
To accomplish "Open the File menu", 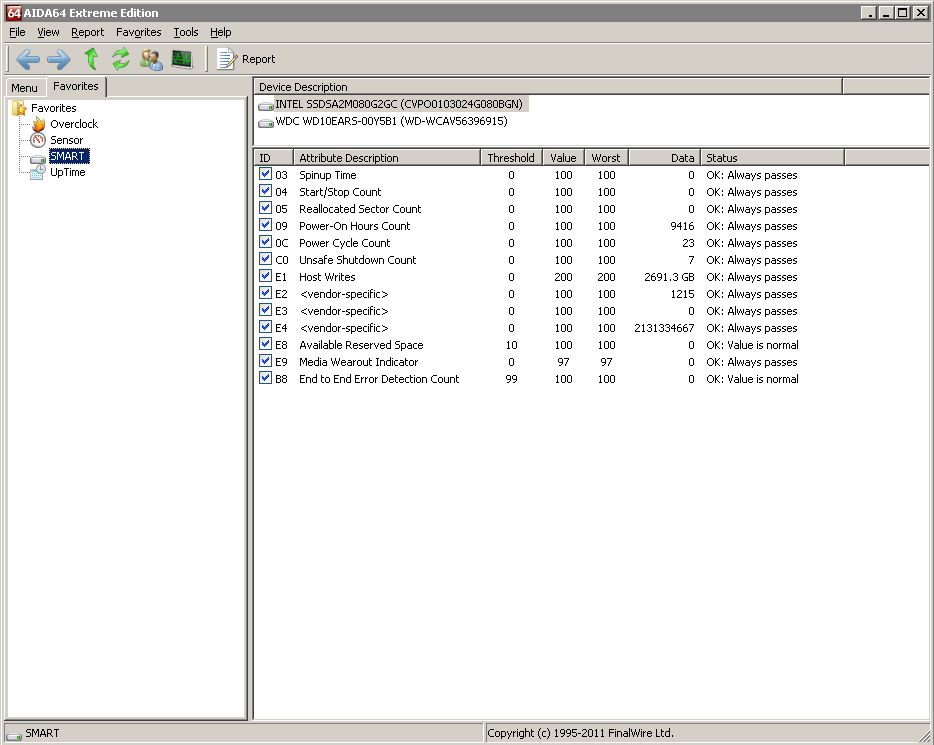I will (17, 32).
